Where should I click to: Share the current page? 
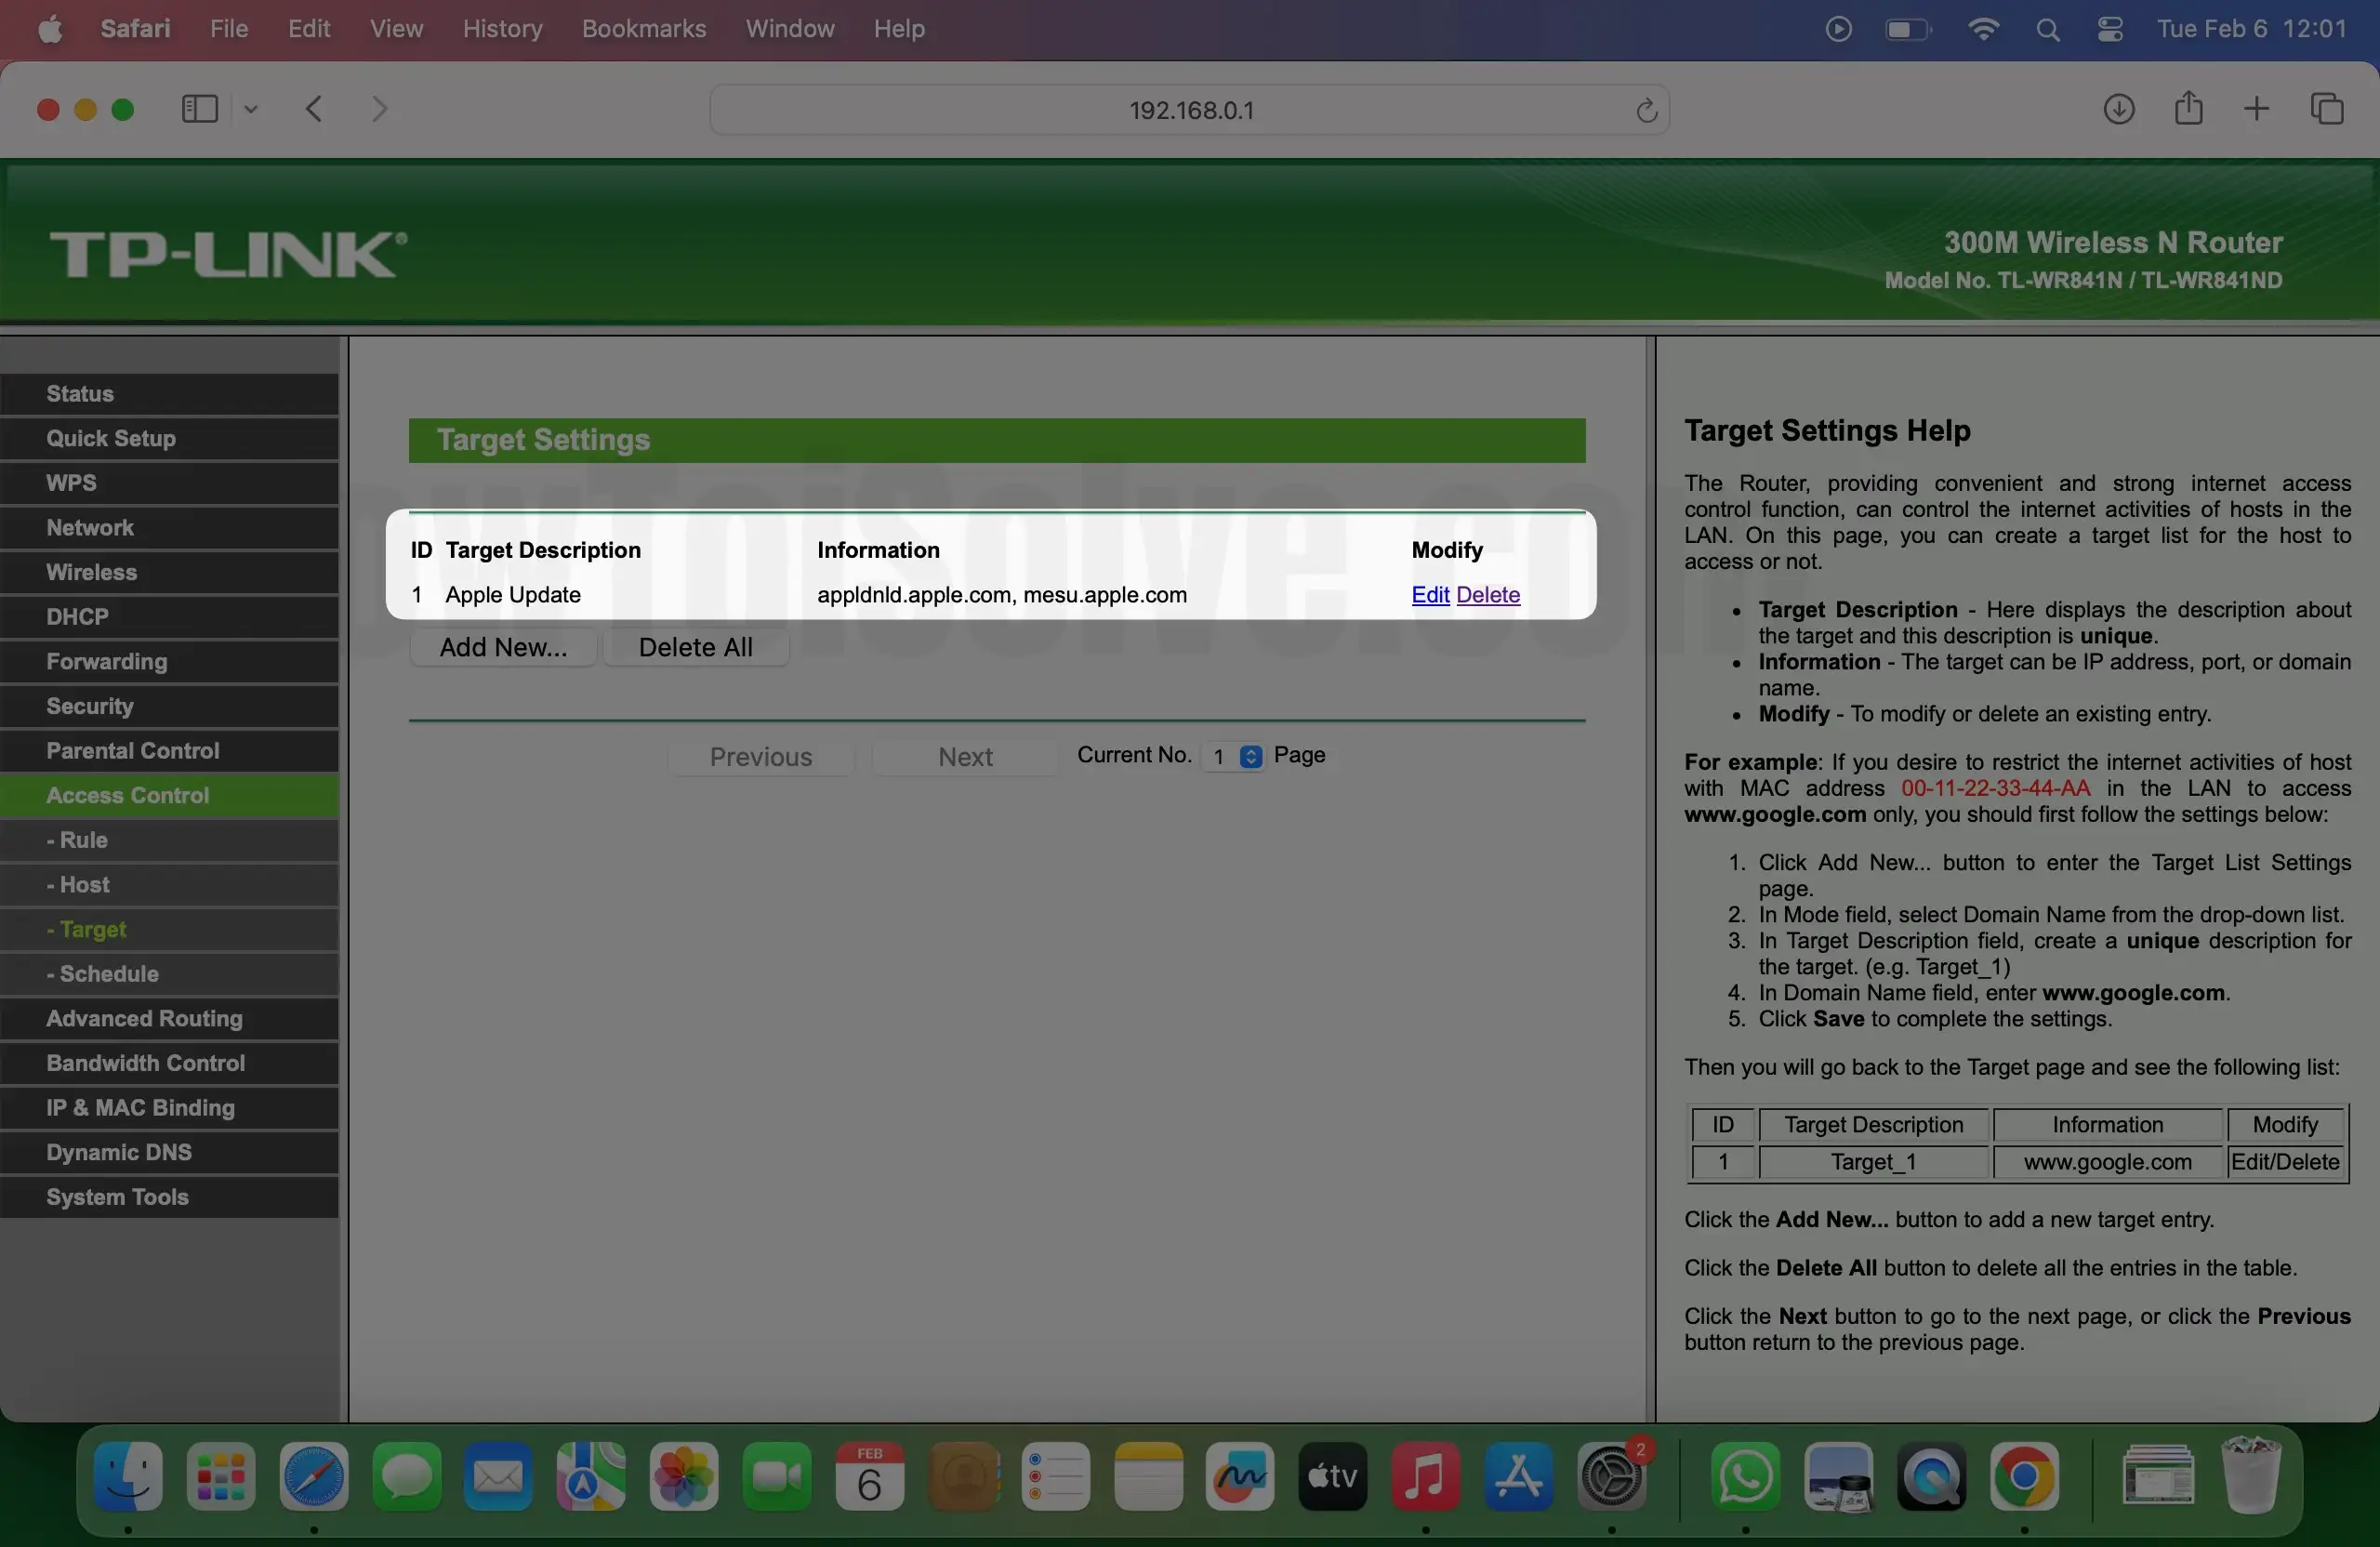[2189, 109]
